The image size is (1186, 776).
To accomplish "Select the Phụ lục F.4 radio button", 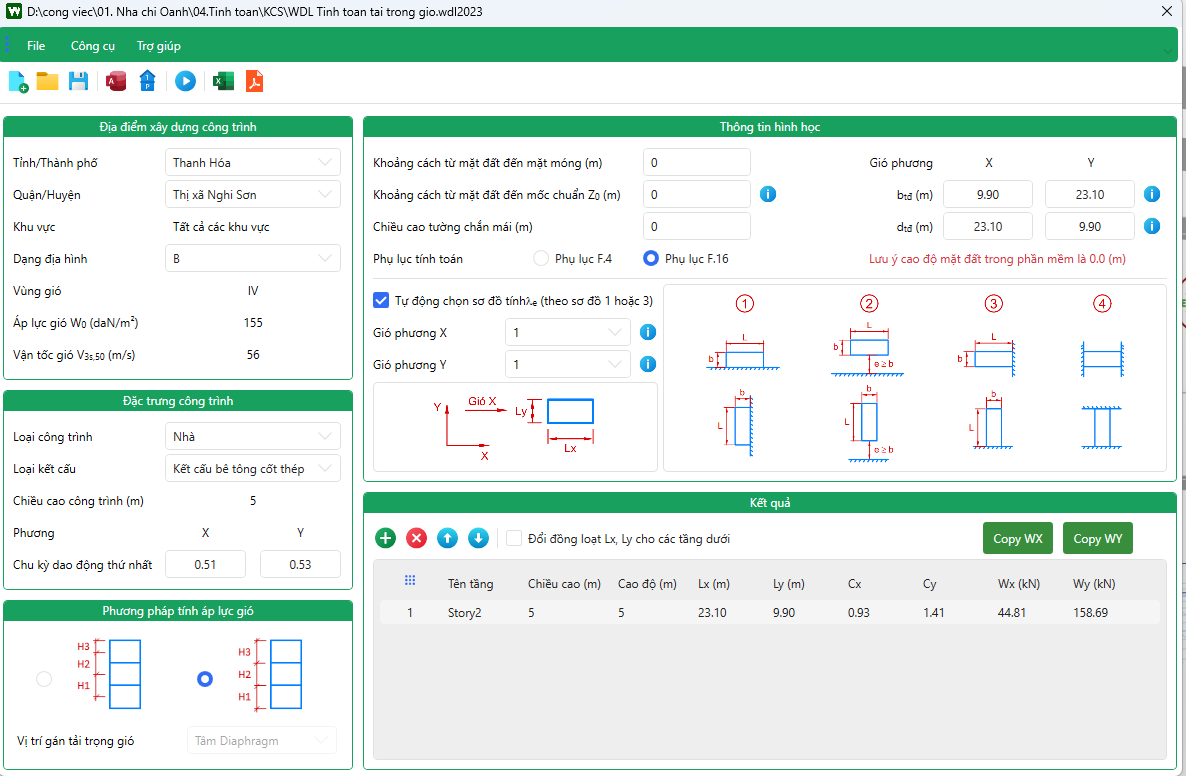I will click(x=541, y=258).
